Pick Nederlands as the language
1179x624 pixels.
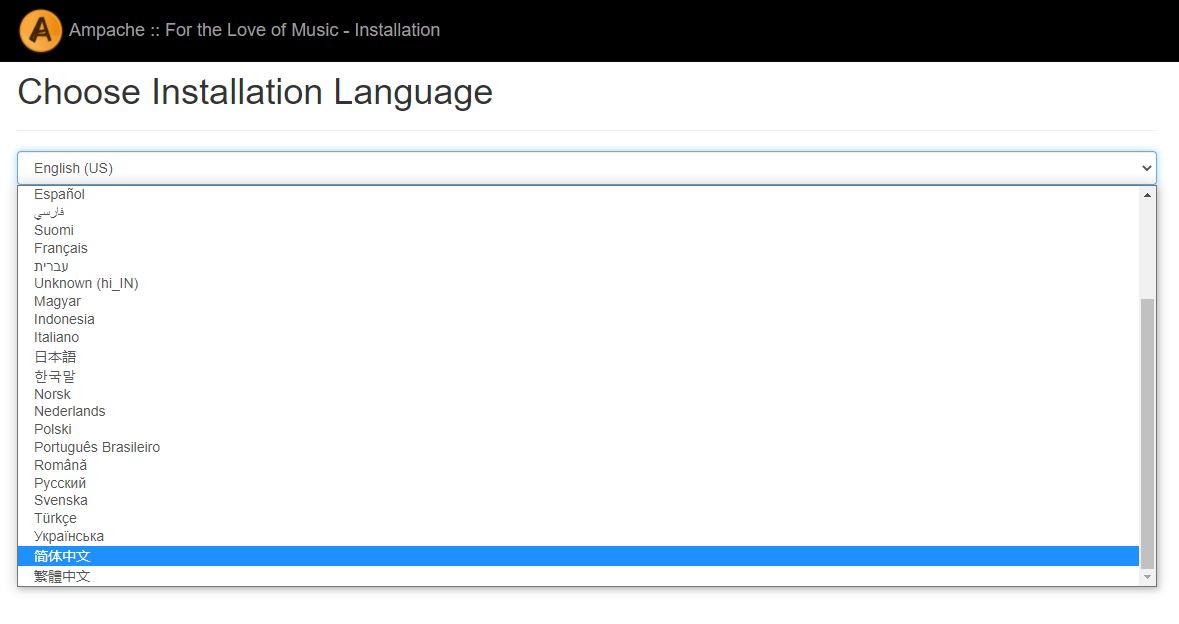tap(578, 411)
